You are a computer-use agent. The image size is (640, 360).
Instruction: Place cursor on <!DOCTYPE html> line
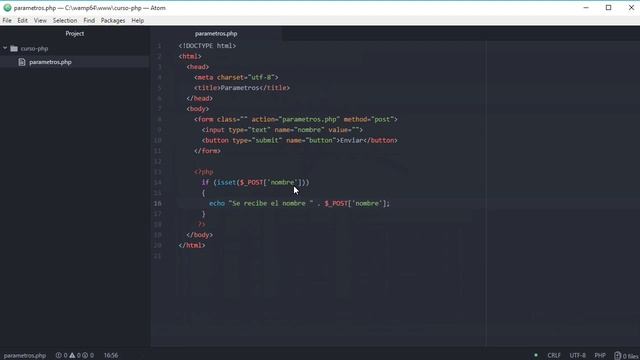(x=207, y=46)
